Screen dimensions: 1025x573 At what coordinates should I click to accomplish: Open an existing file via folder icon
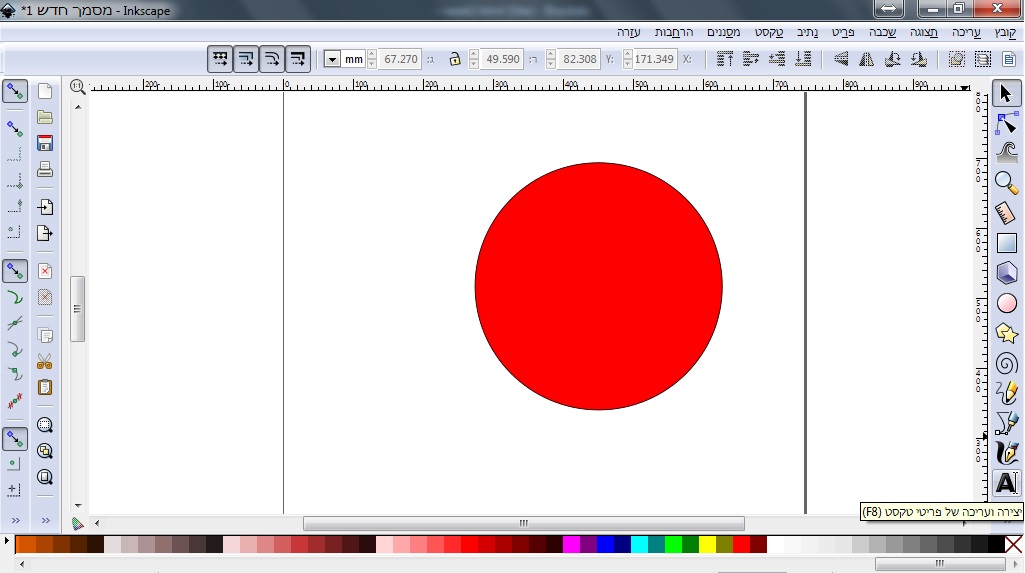tap(44, 118)
